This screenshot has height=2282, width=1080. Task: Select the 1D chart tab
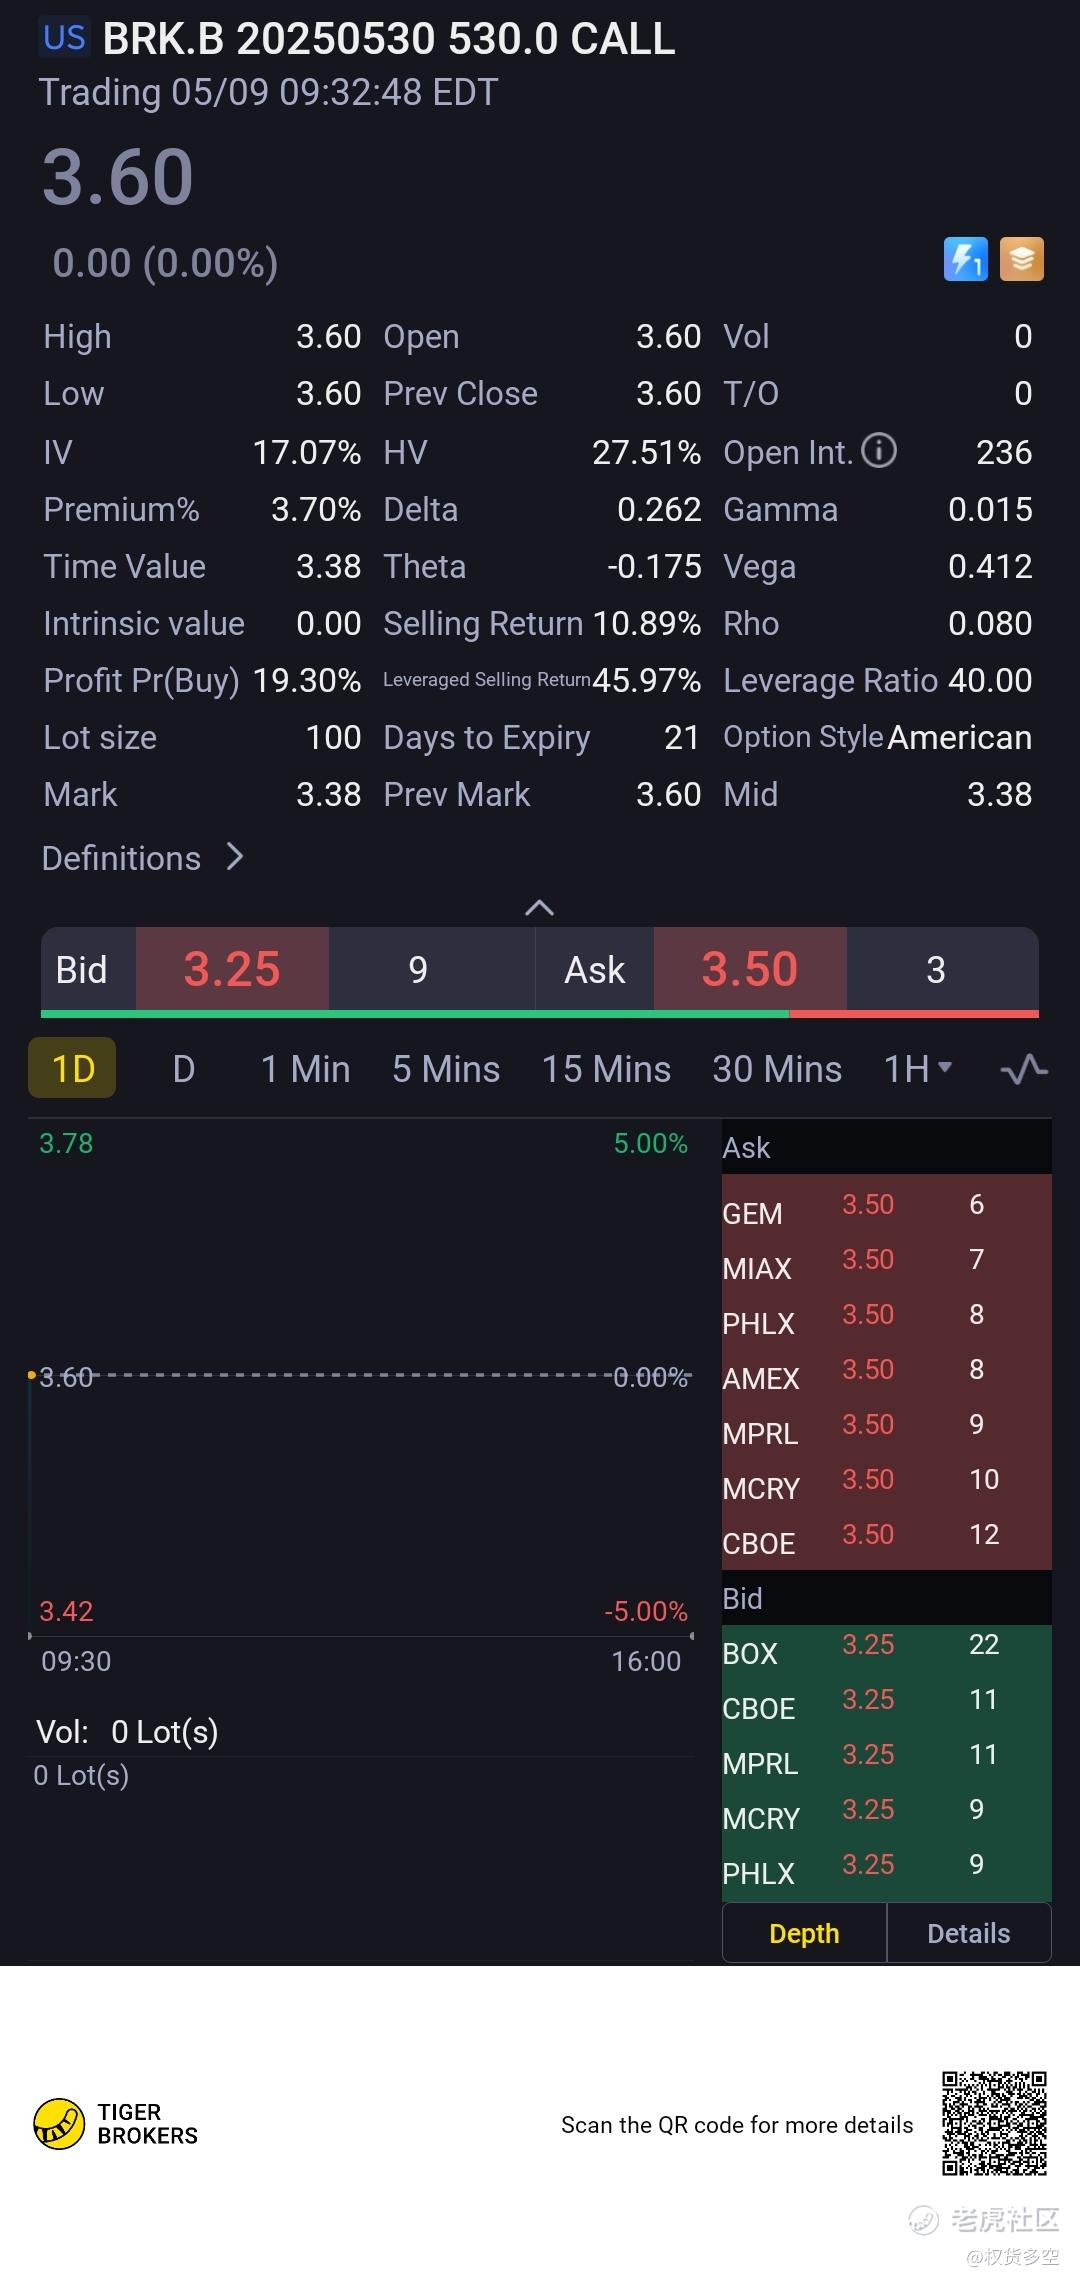coord(72,1069)
